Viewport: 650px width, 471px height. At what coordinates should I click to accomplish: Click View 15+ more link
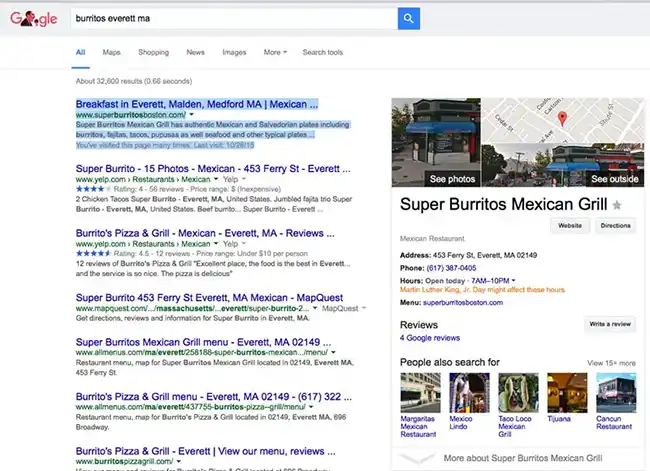[x=611, y=363]
